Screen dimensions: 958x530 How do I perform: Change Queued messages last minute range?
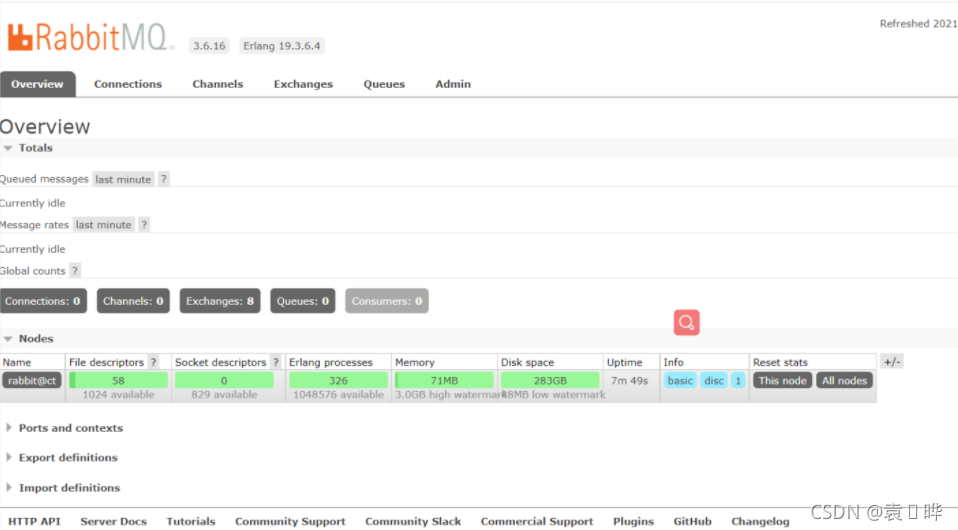(x=123, y=179)
